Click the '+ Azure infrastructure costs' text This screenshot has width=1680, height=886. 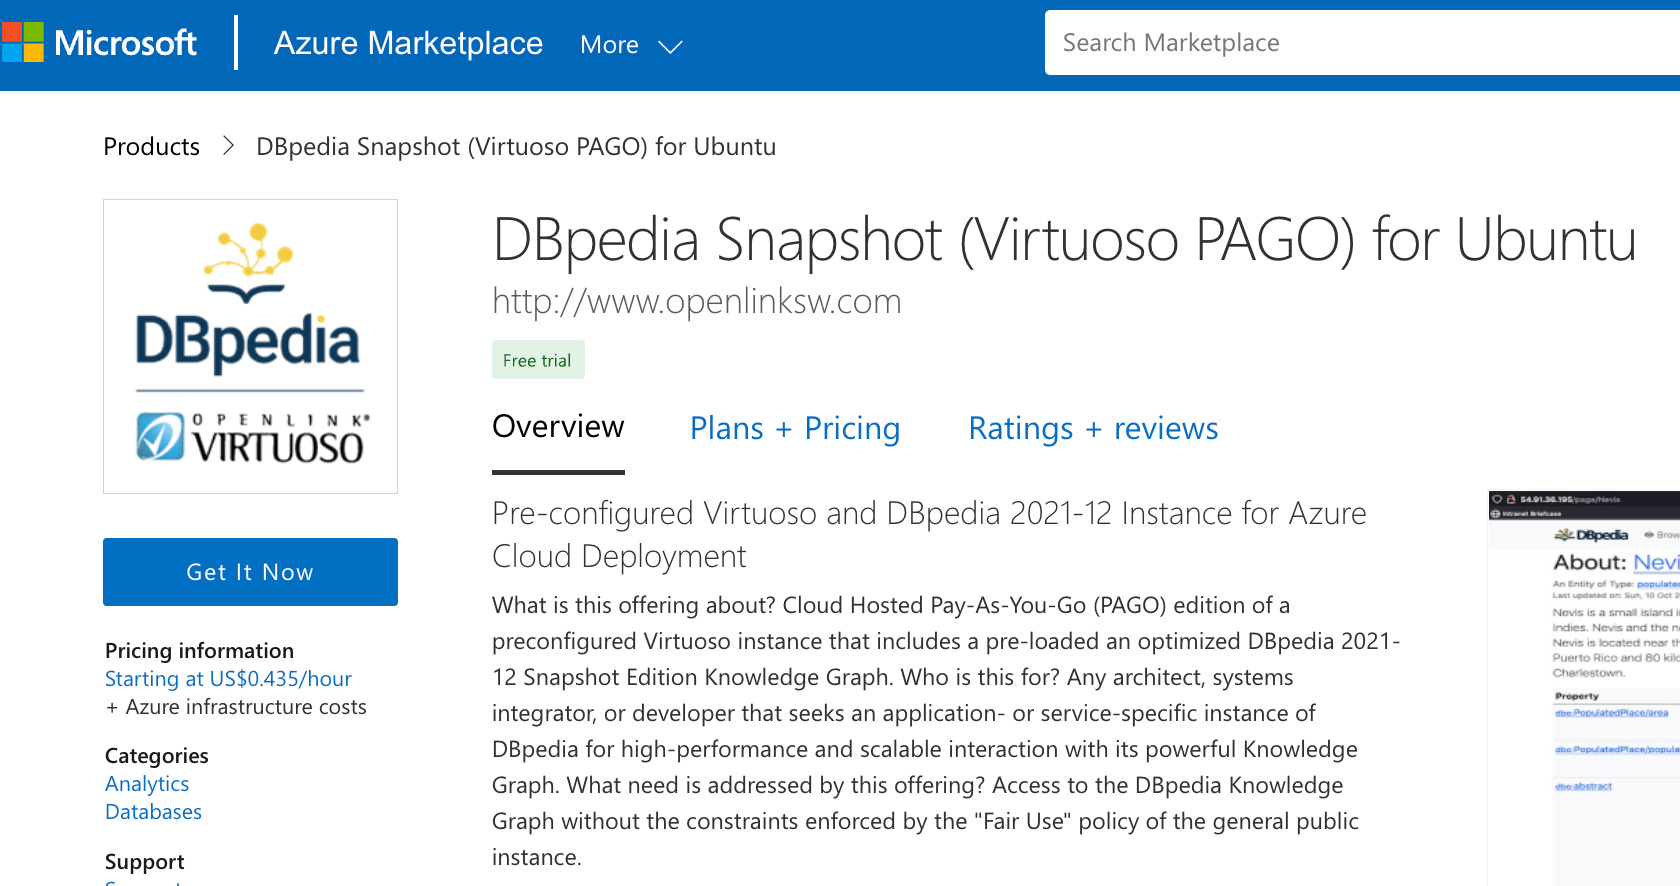click(236, 707)
